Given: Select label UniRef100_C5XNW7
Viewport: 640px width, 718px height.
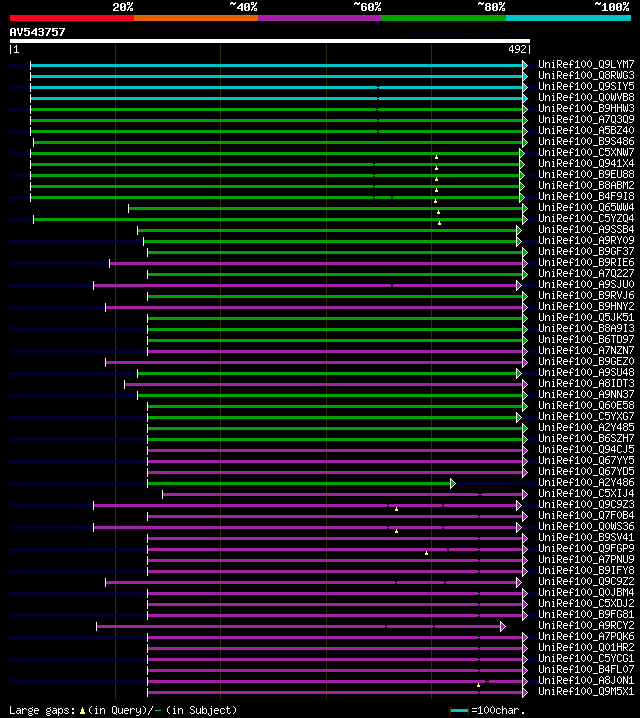Looking at the screenshot, I should [x=586, y=152].
